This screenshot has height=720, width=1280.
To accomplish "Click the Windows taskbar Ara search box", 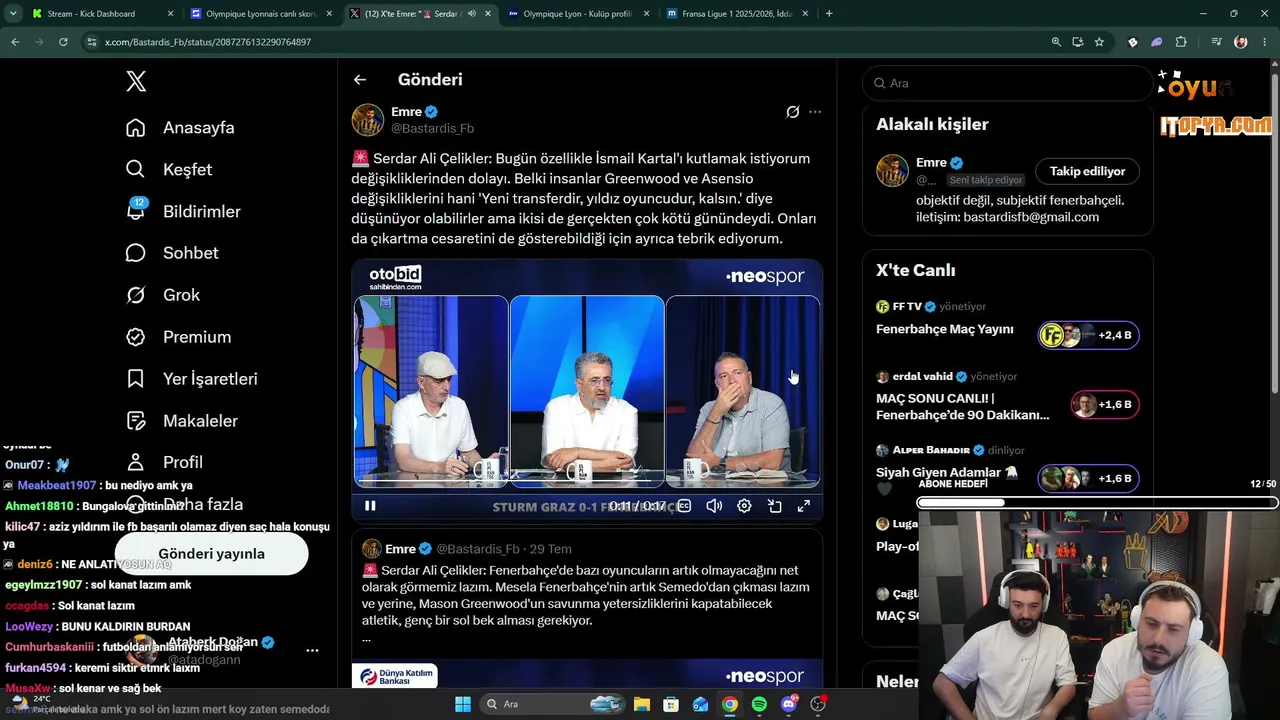I will click(x=553, y=704).
